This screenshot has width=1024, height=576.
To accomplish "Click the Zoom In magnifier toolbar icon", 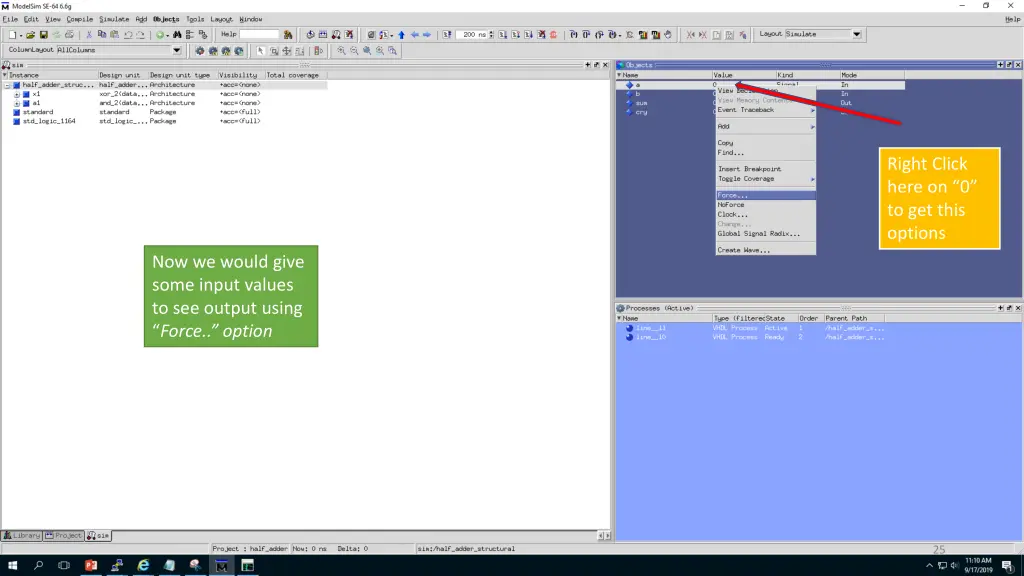I will 342,51.
